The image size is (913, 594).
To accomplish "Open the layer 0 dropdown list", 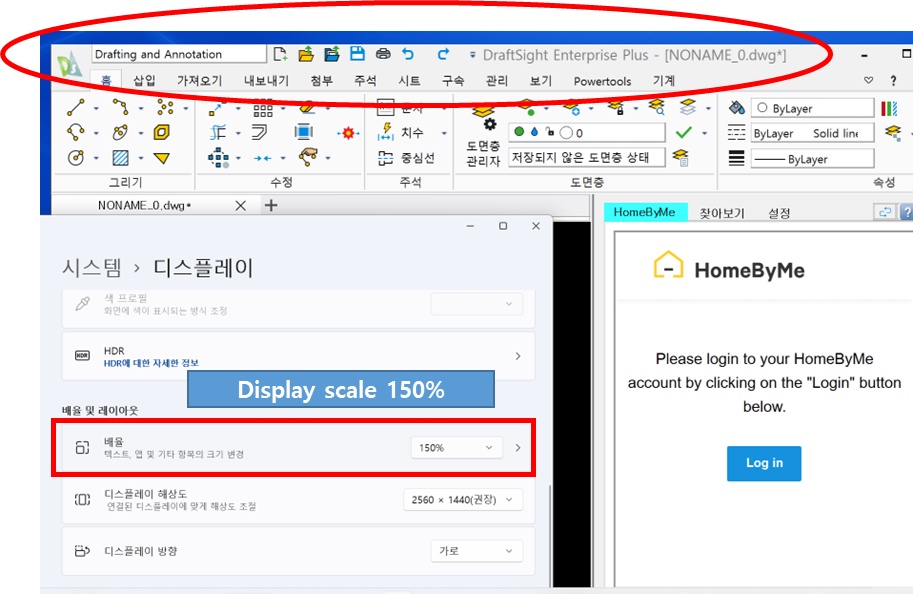I will pyautogui.click(x=586, y=133).
